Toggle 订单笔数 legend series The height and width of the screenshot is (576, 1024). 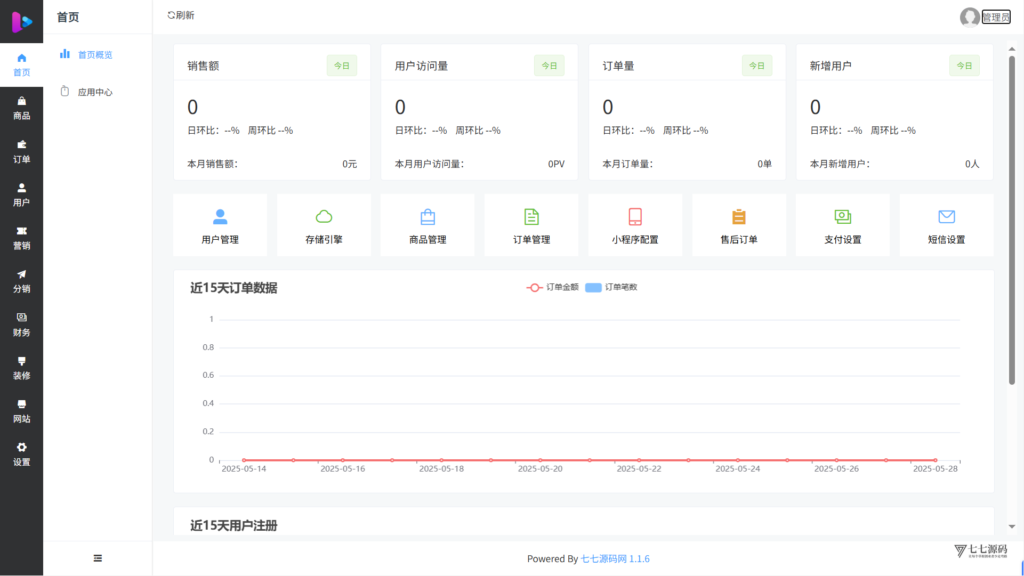(x=611, y=287)
